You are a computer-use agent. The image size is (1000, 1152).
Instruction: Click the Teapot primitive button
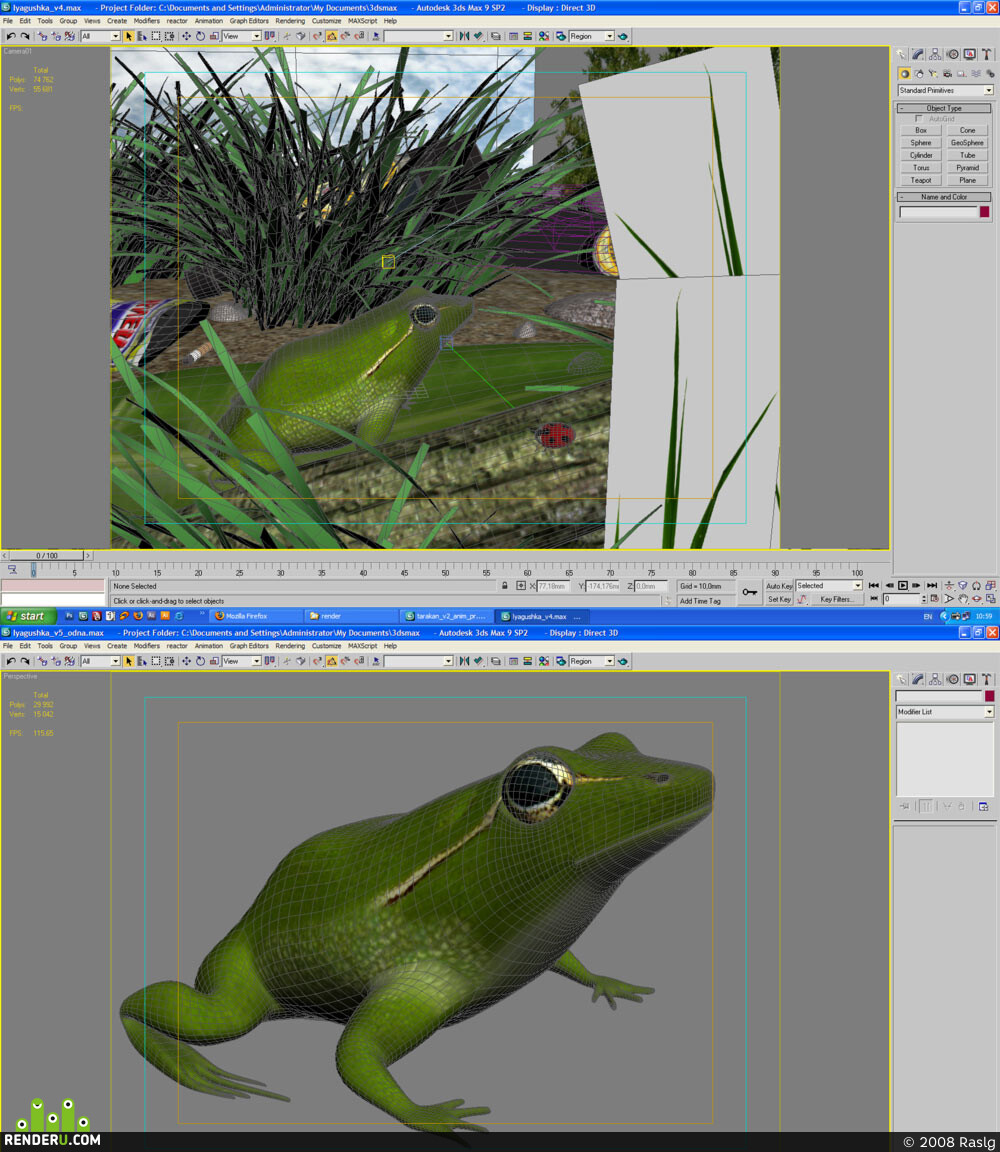(921, 180)
